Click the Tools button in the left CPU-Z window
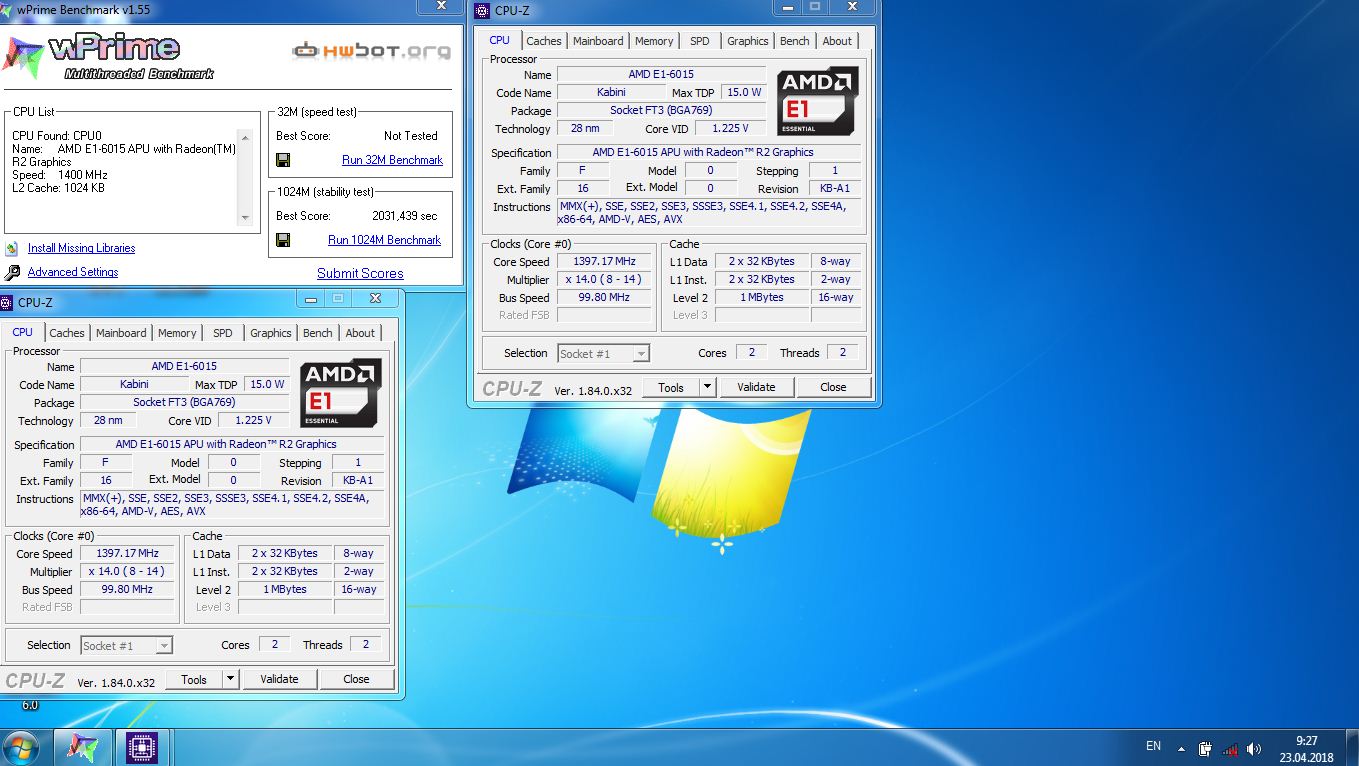Viewport: 1359px width, 766px height. 194,679
